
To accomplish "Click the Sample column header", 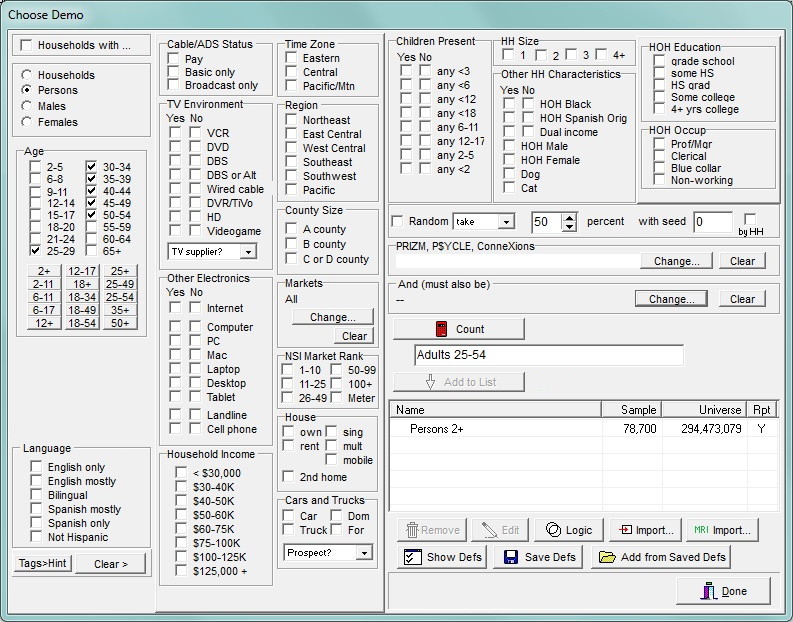I will [632, 410].
